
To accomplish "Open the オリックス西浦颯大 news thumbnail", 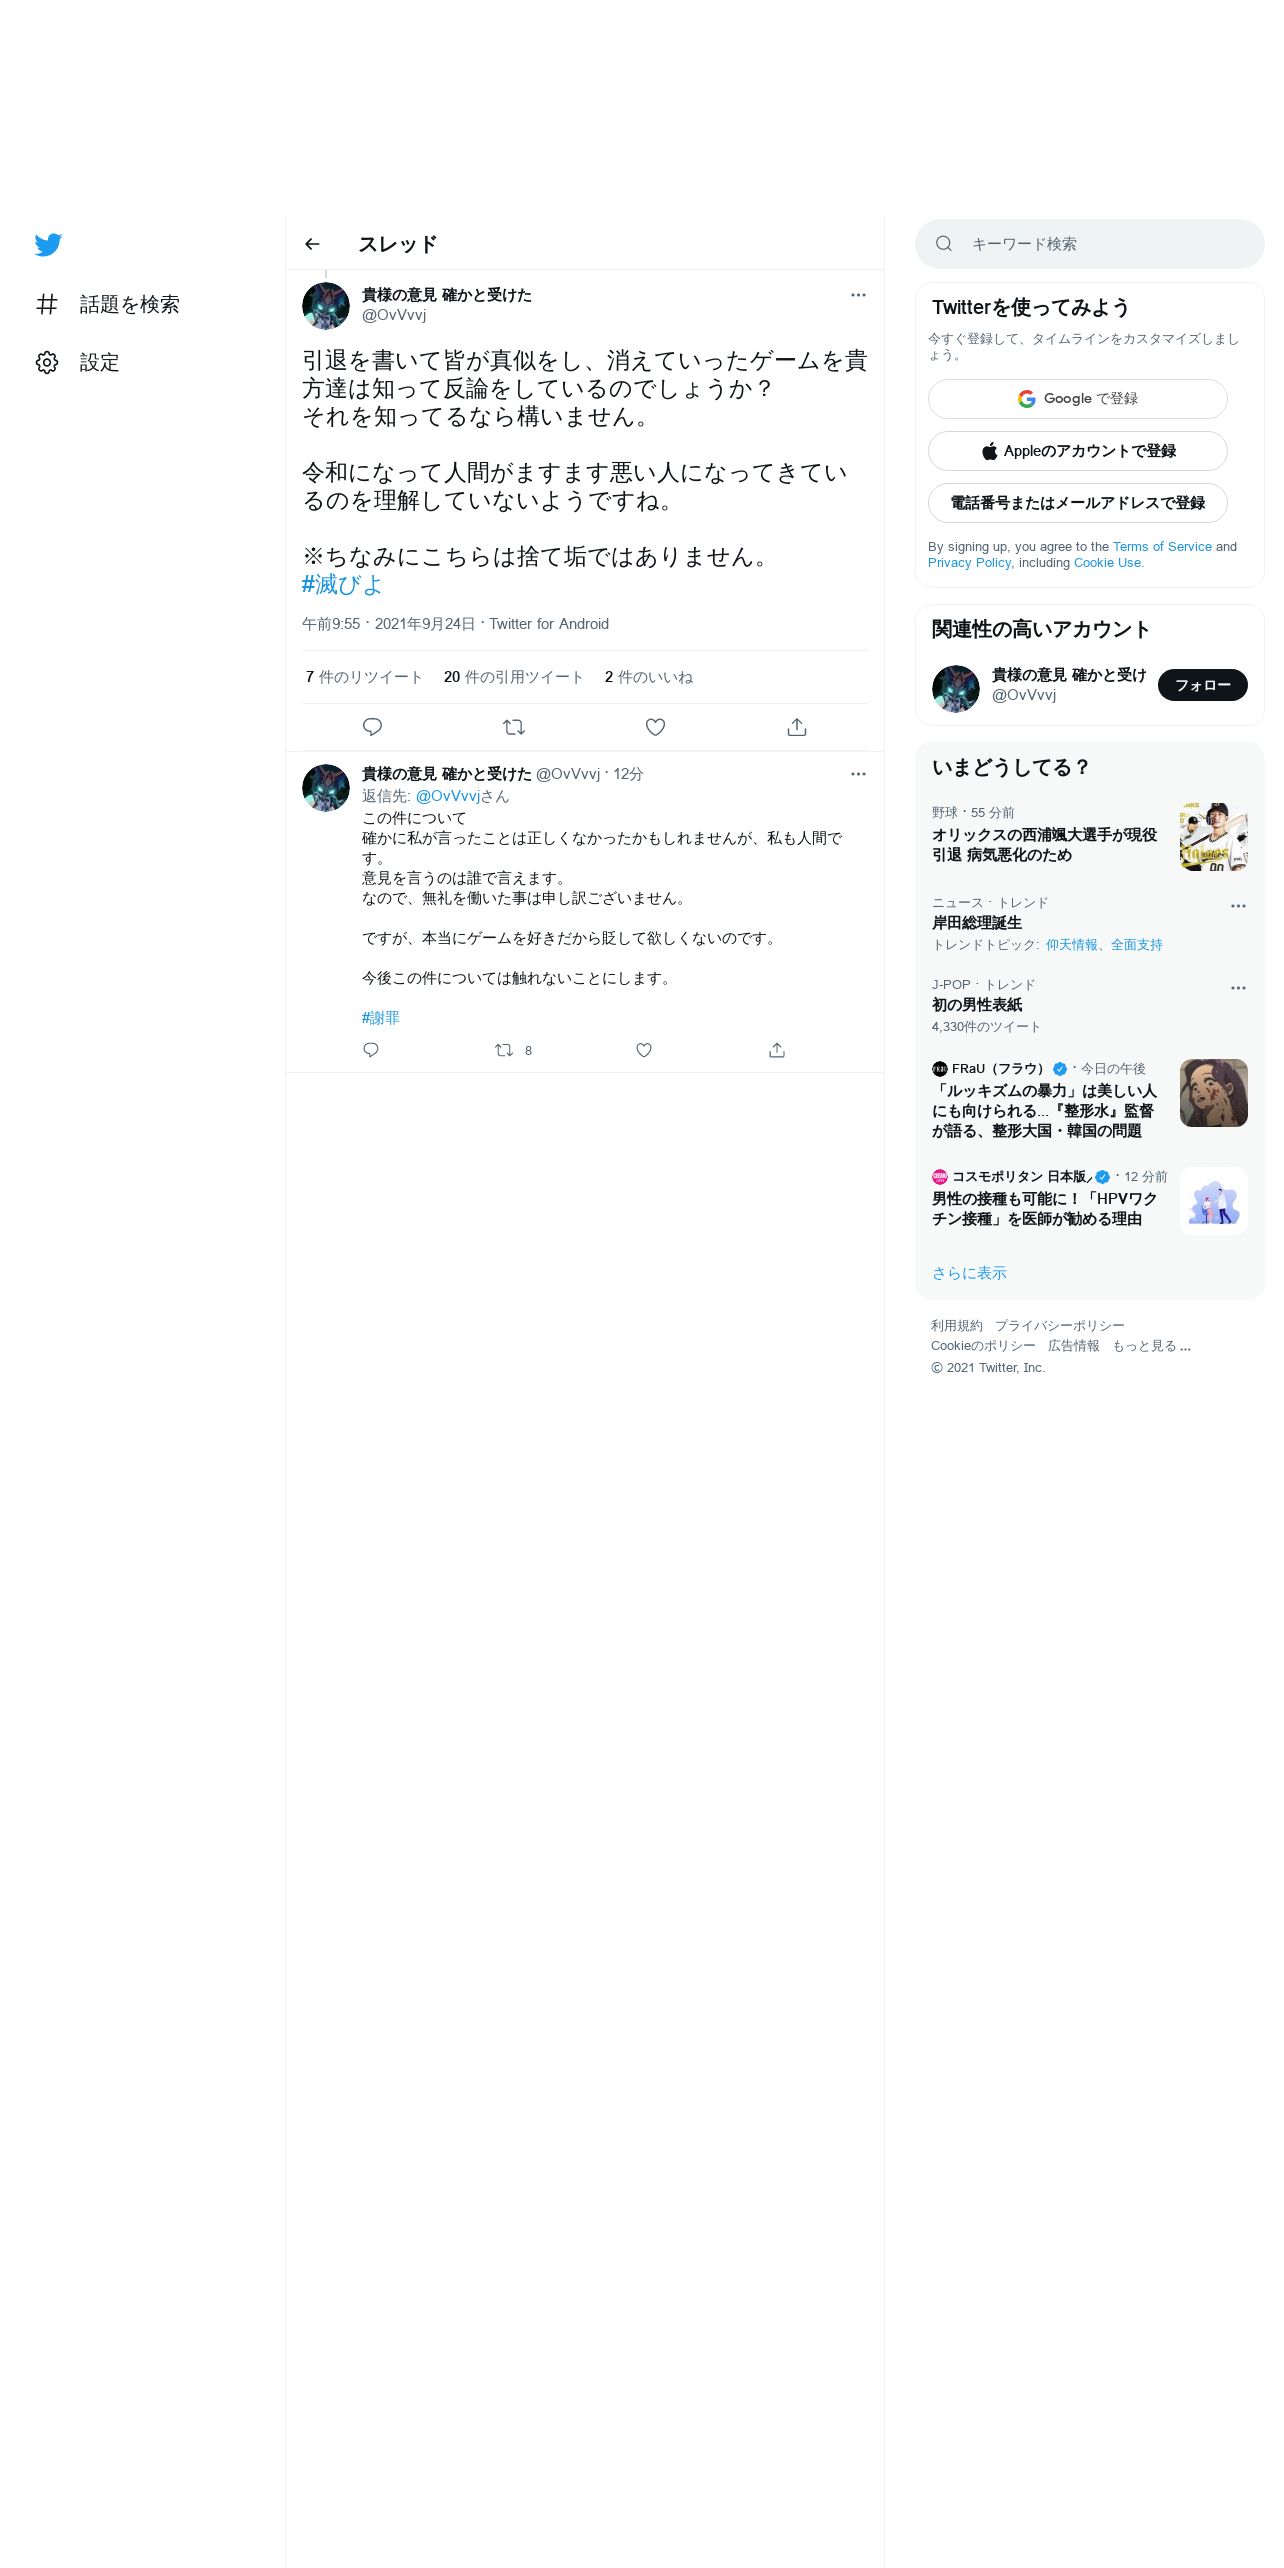I will [x=1213, y=837].
